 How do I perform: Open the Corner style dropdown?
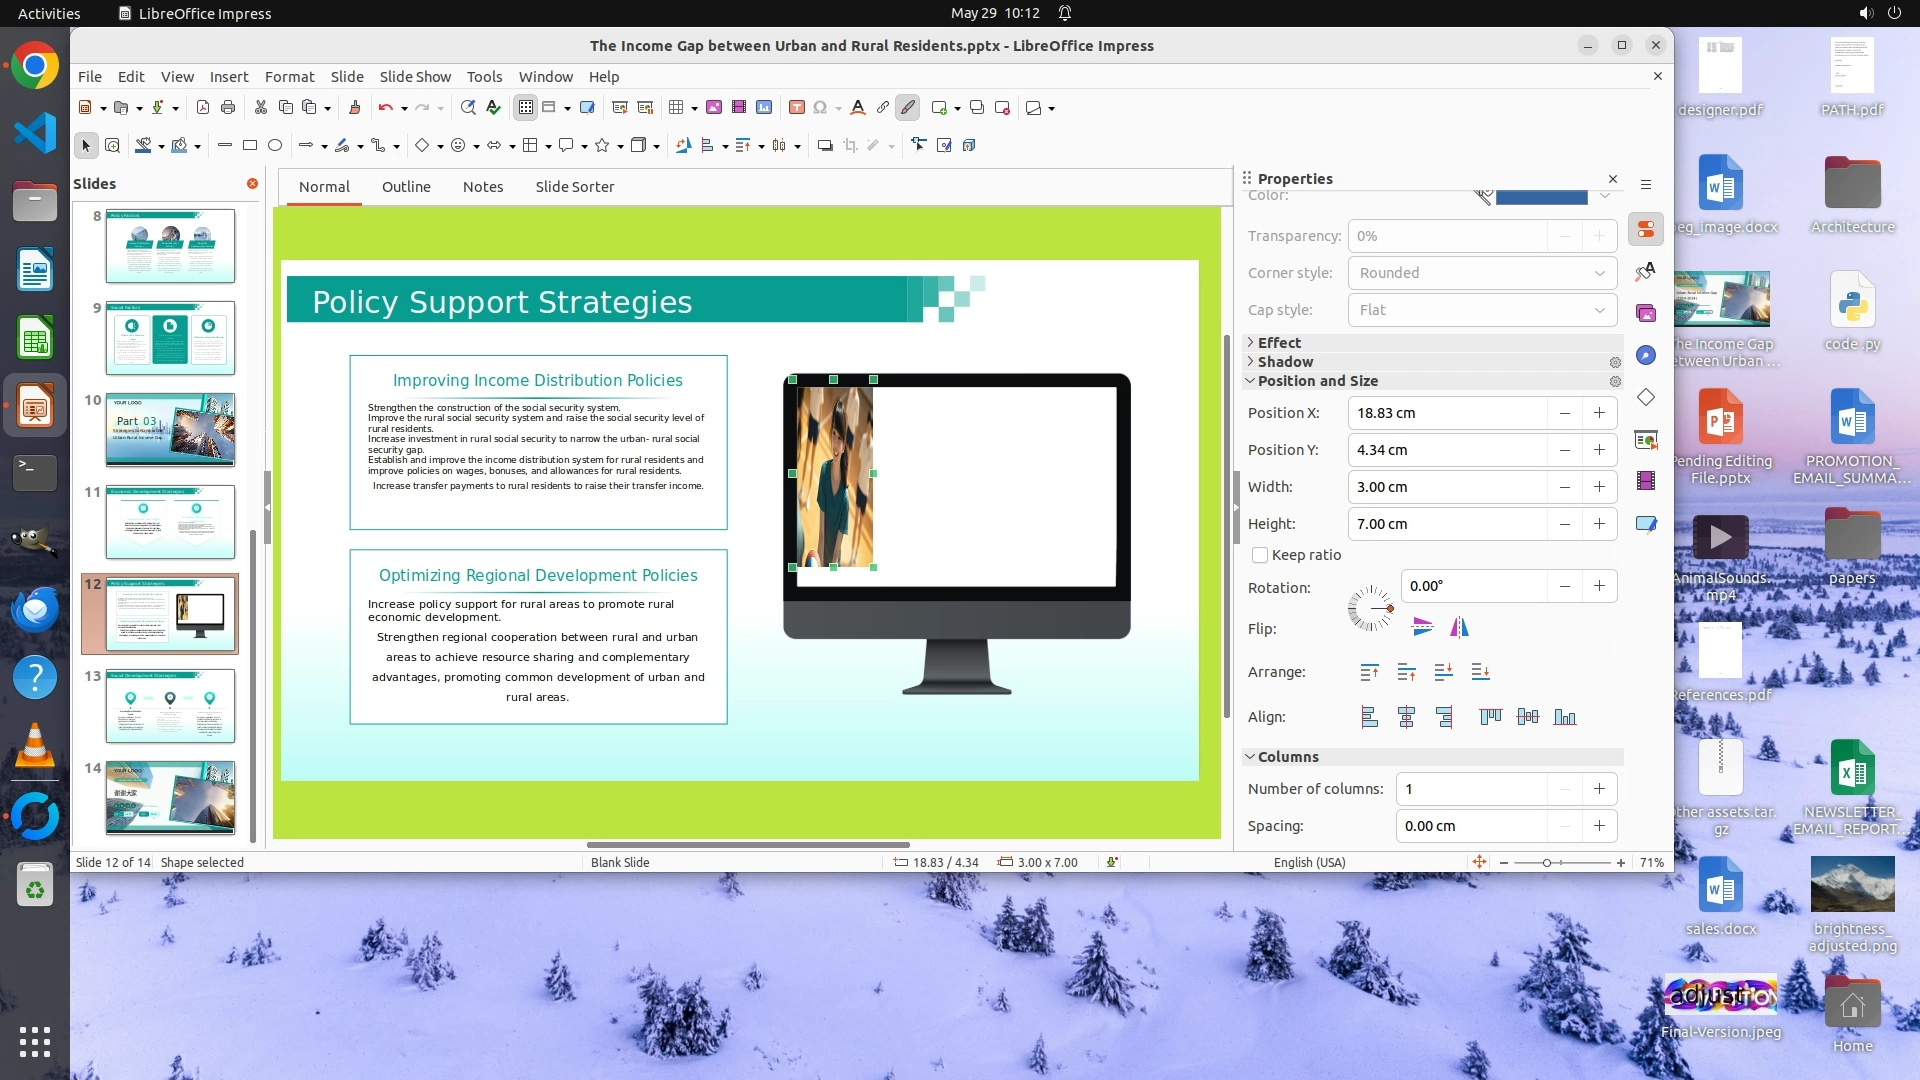[x=1482, y=273]
